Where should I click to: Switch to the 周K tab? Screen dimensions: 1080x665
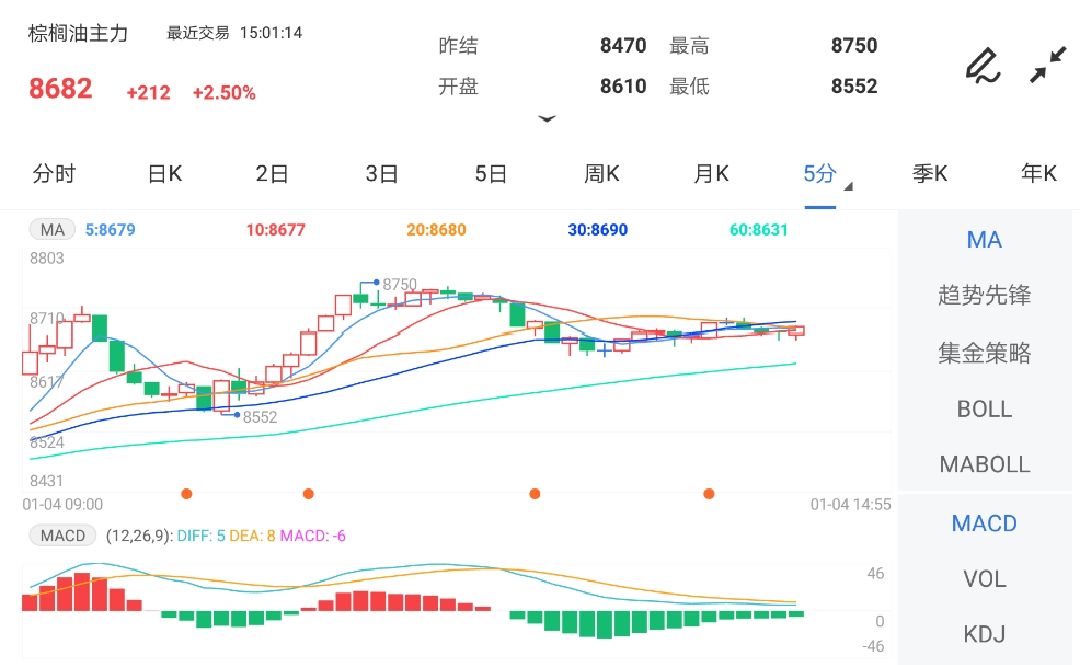[x=601, y=174]
